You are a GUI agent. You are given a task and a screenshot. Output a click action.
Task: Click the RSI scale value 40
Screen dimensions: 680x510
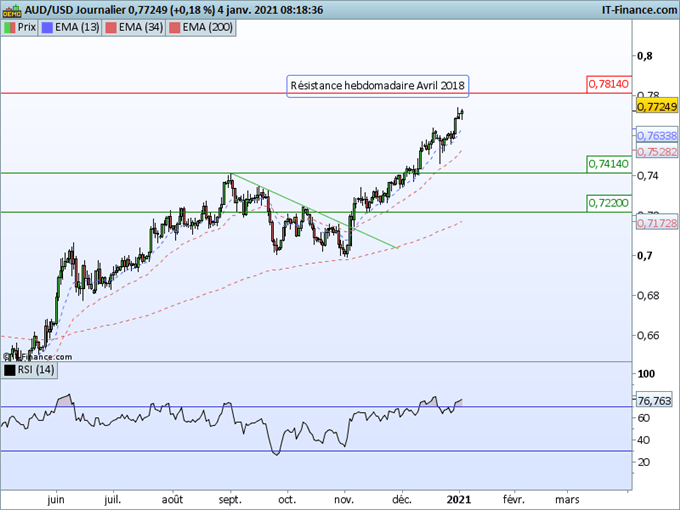(x=644, y=440)
